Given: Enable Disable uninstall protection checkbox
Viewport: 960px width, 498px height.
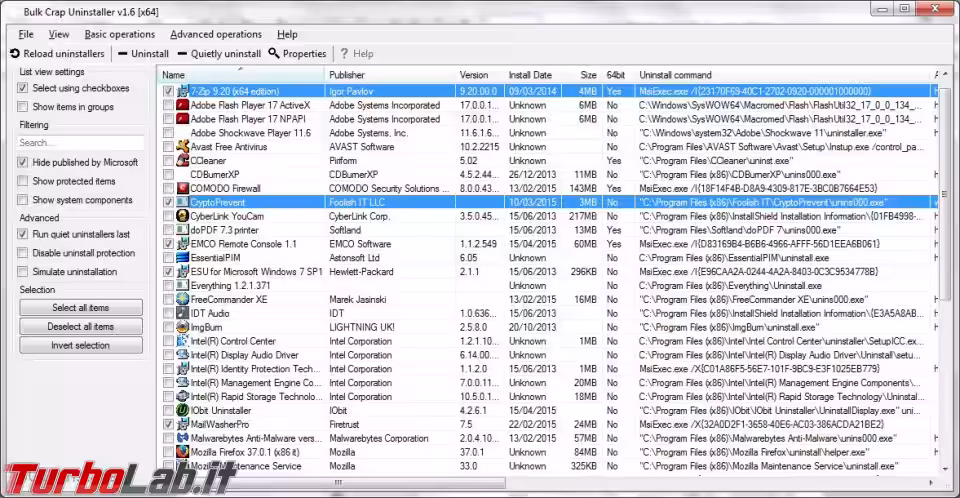Looking at the screenshot, I should click(x=23, y=253).
